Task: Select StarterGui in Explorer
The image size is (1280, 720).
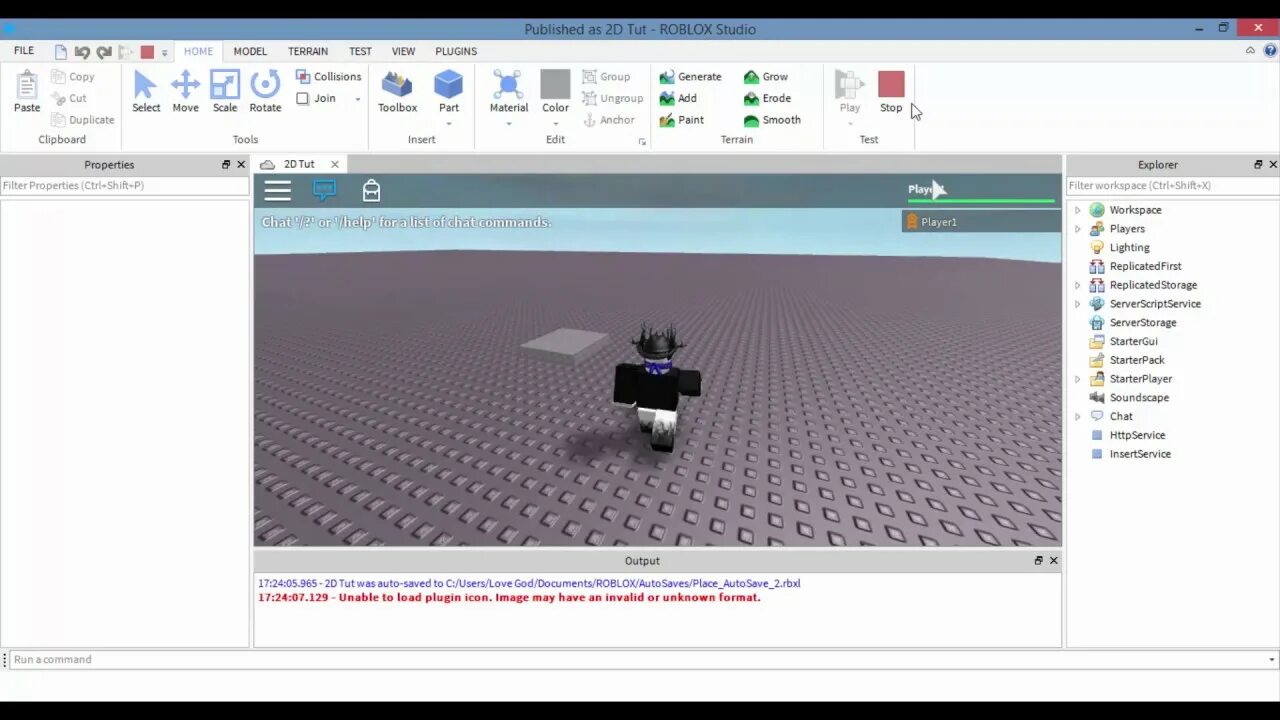Action: (x=1133, y=341)
